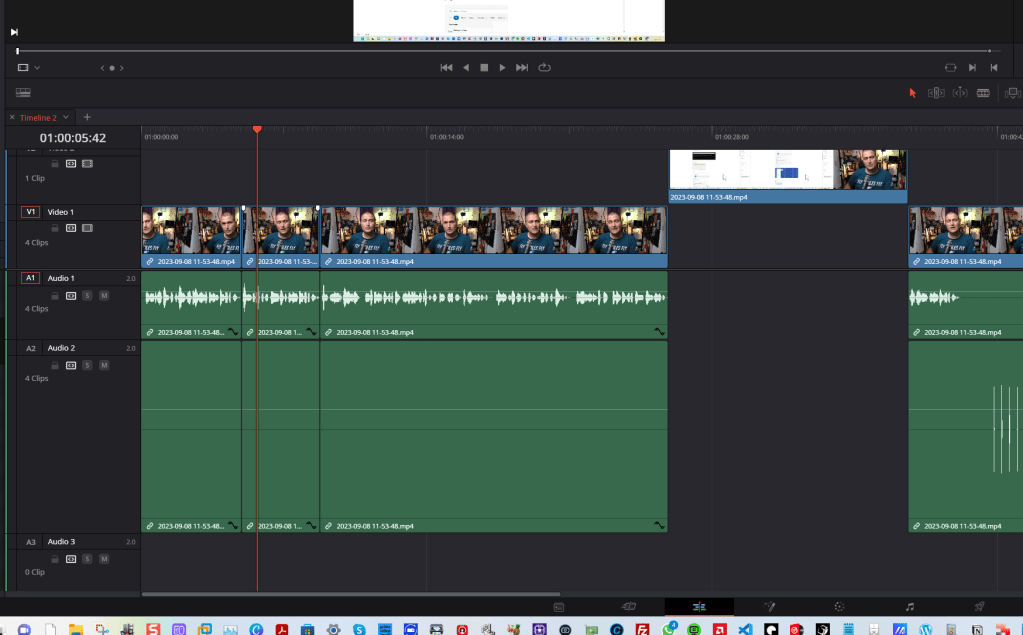Click the A2 track label
Screen dimensions: 1023x635
(x=31, y=348)
